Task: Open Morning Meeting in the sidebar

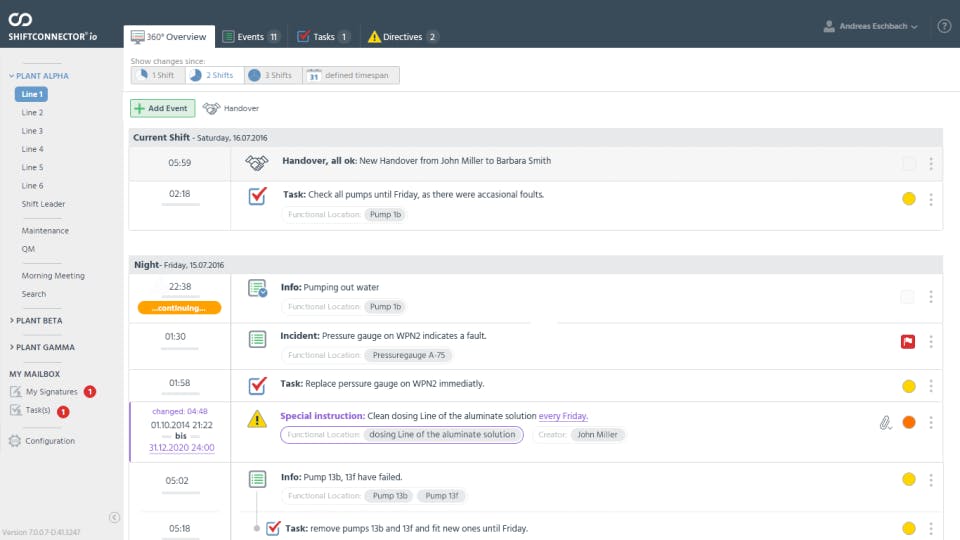Action: click(x=53, y=276)
